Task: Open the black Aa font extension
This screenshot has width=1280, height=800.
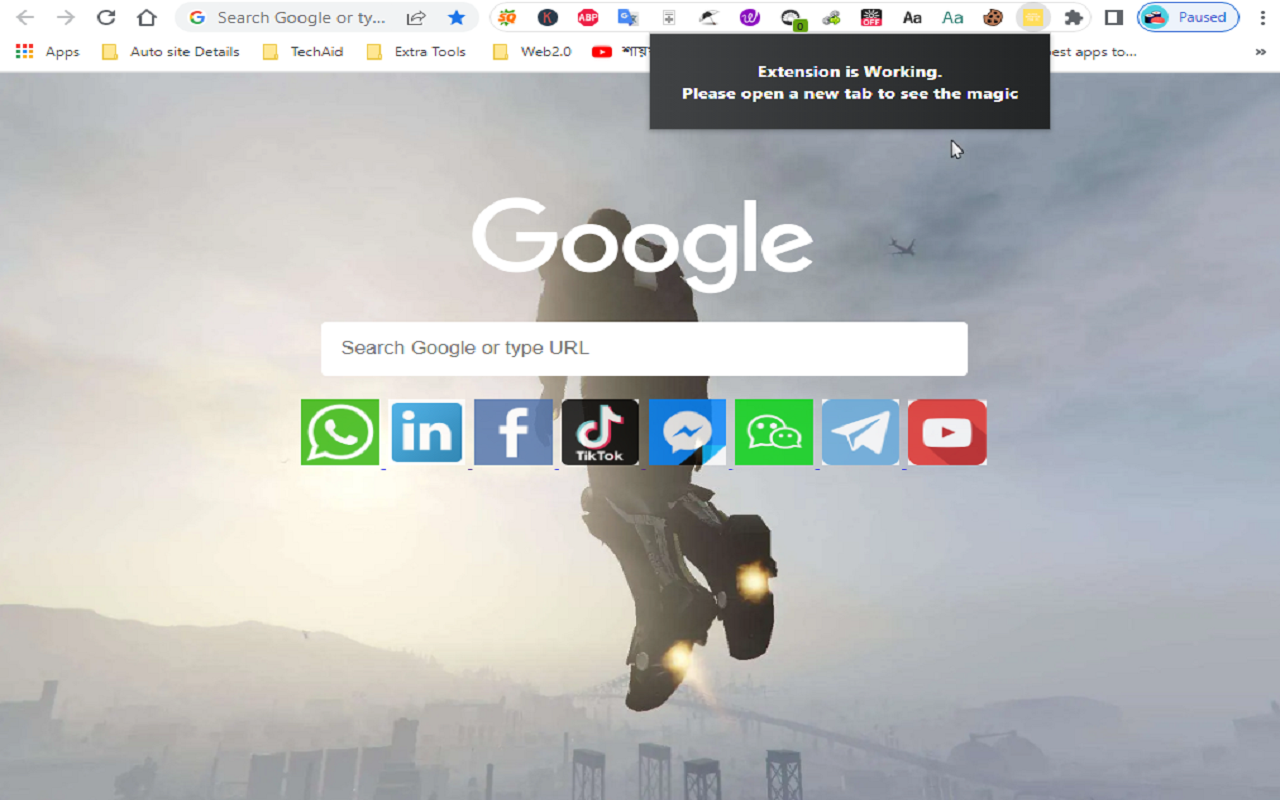Action: [912, 17]
